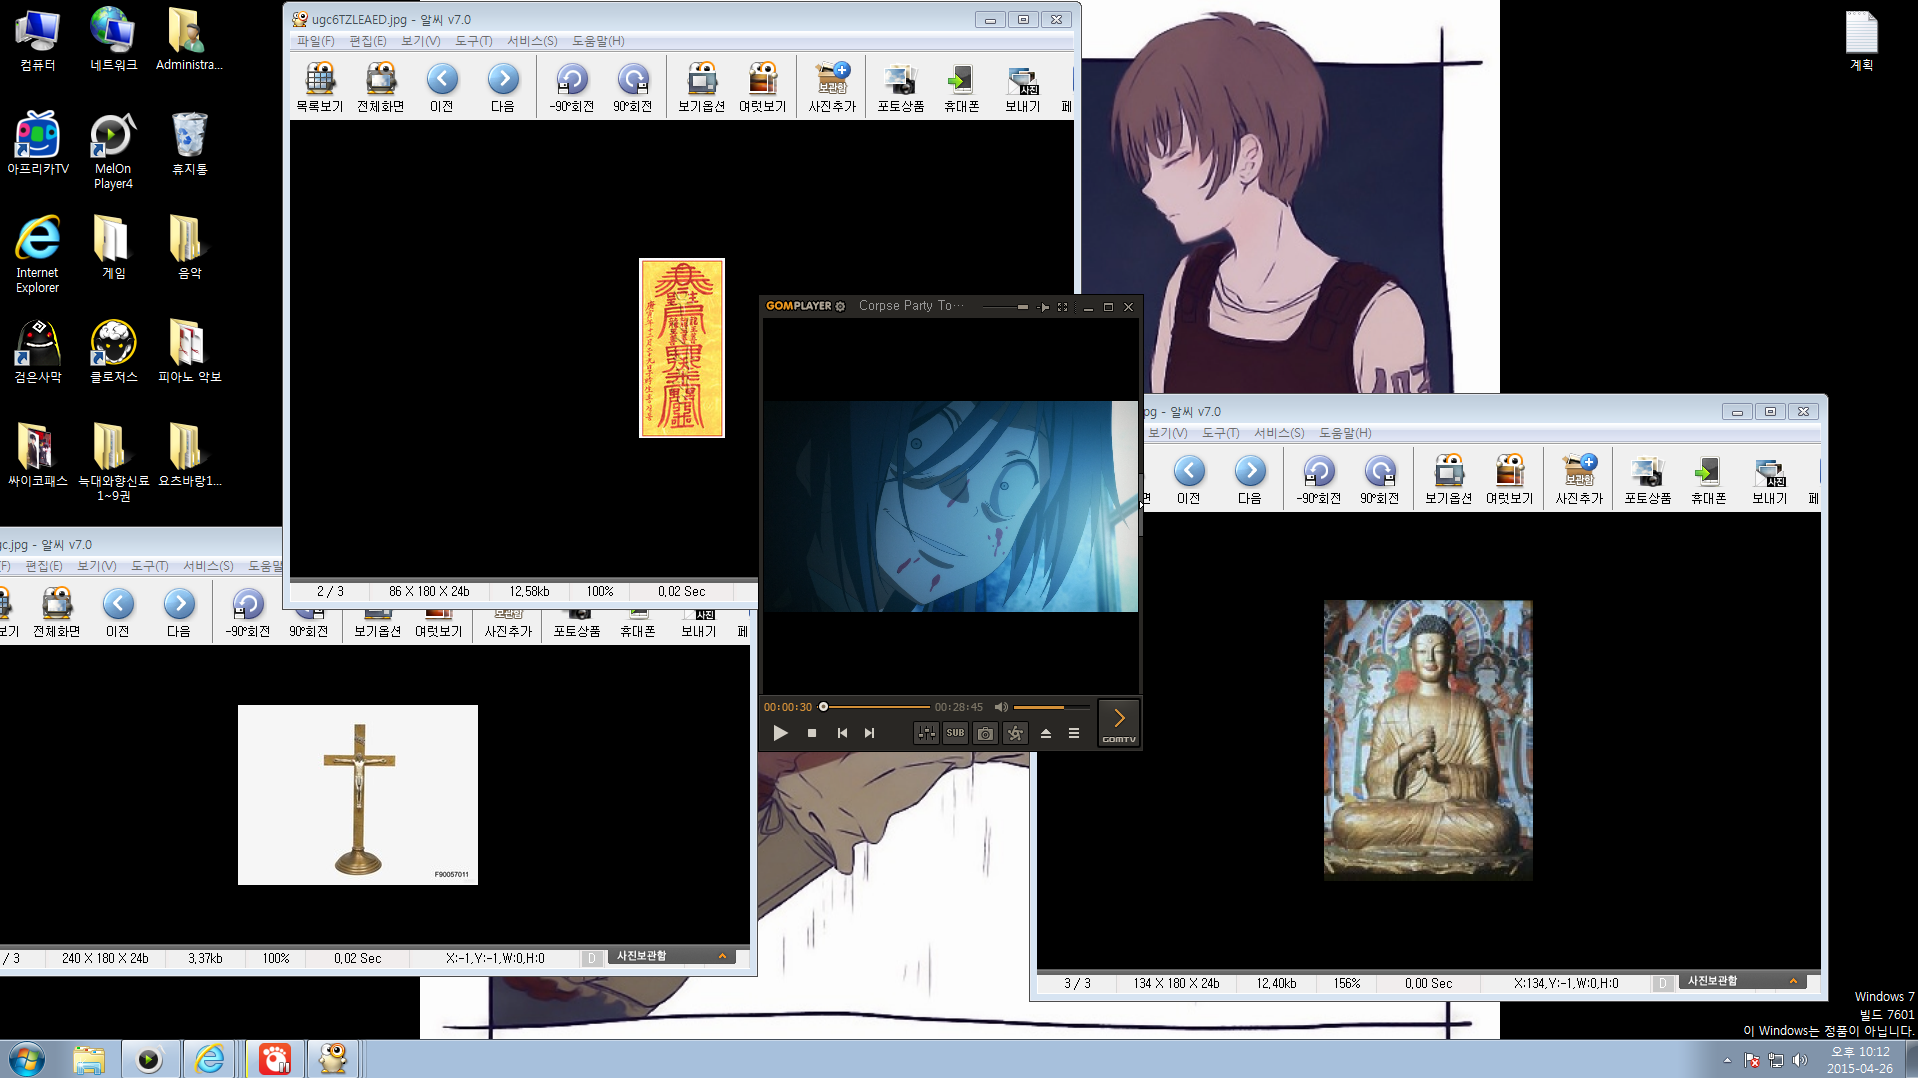1918x1078 pixels.
Task: Click 휴대폰 in the ugc6TZLEAED.jpg window
Action: coord(962,87)
